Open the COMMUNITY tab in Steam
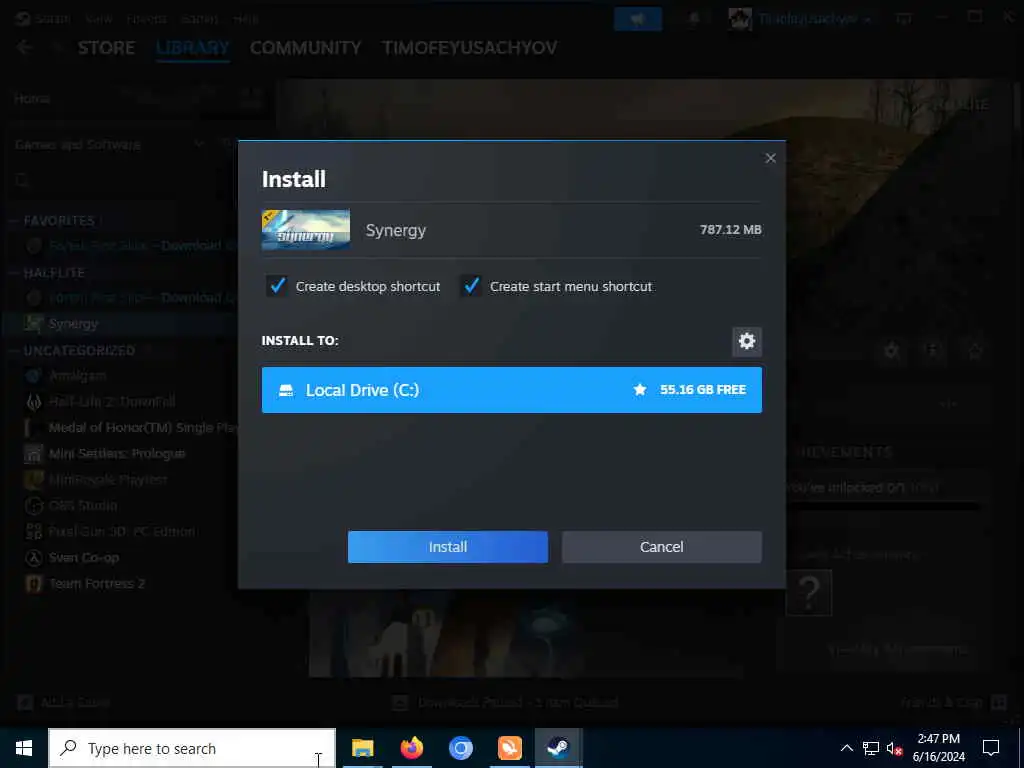The width and height of the screenshot is (1024, 768). coord(306,48)
